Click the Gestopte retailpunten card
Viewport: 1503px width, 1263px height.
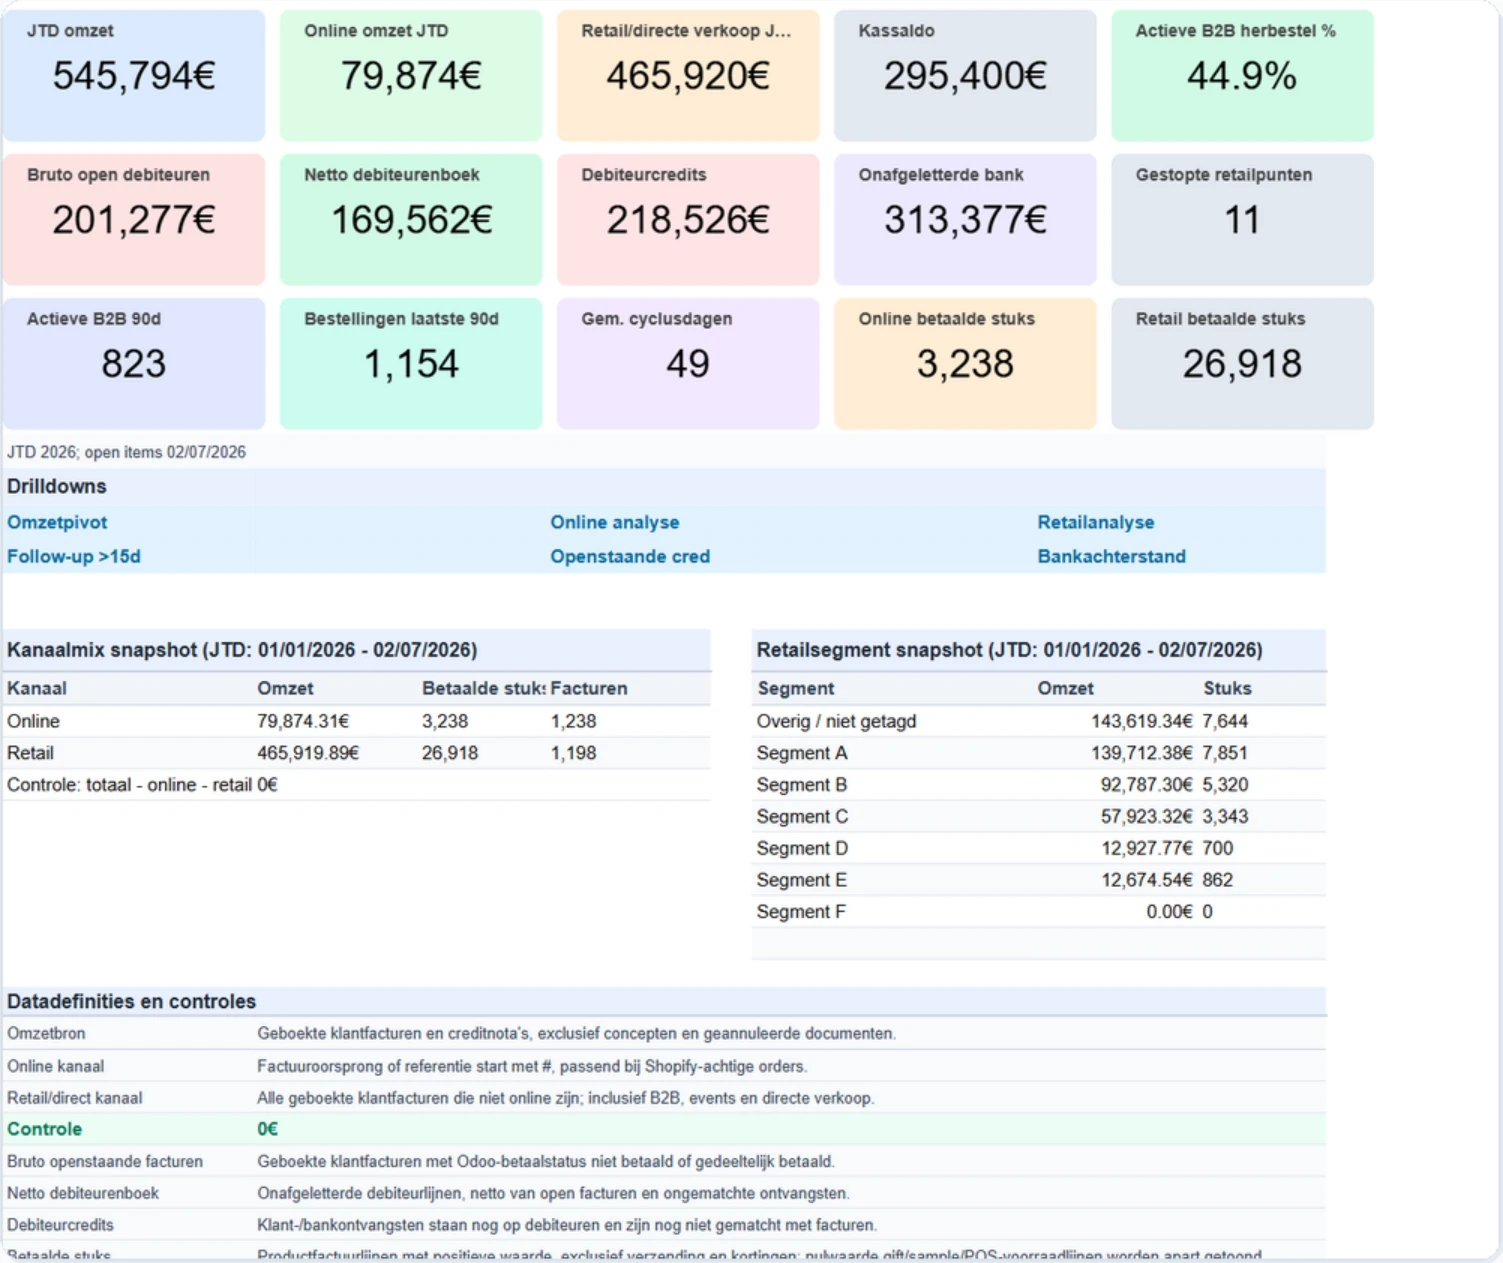point(1242,220)
